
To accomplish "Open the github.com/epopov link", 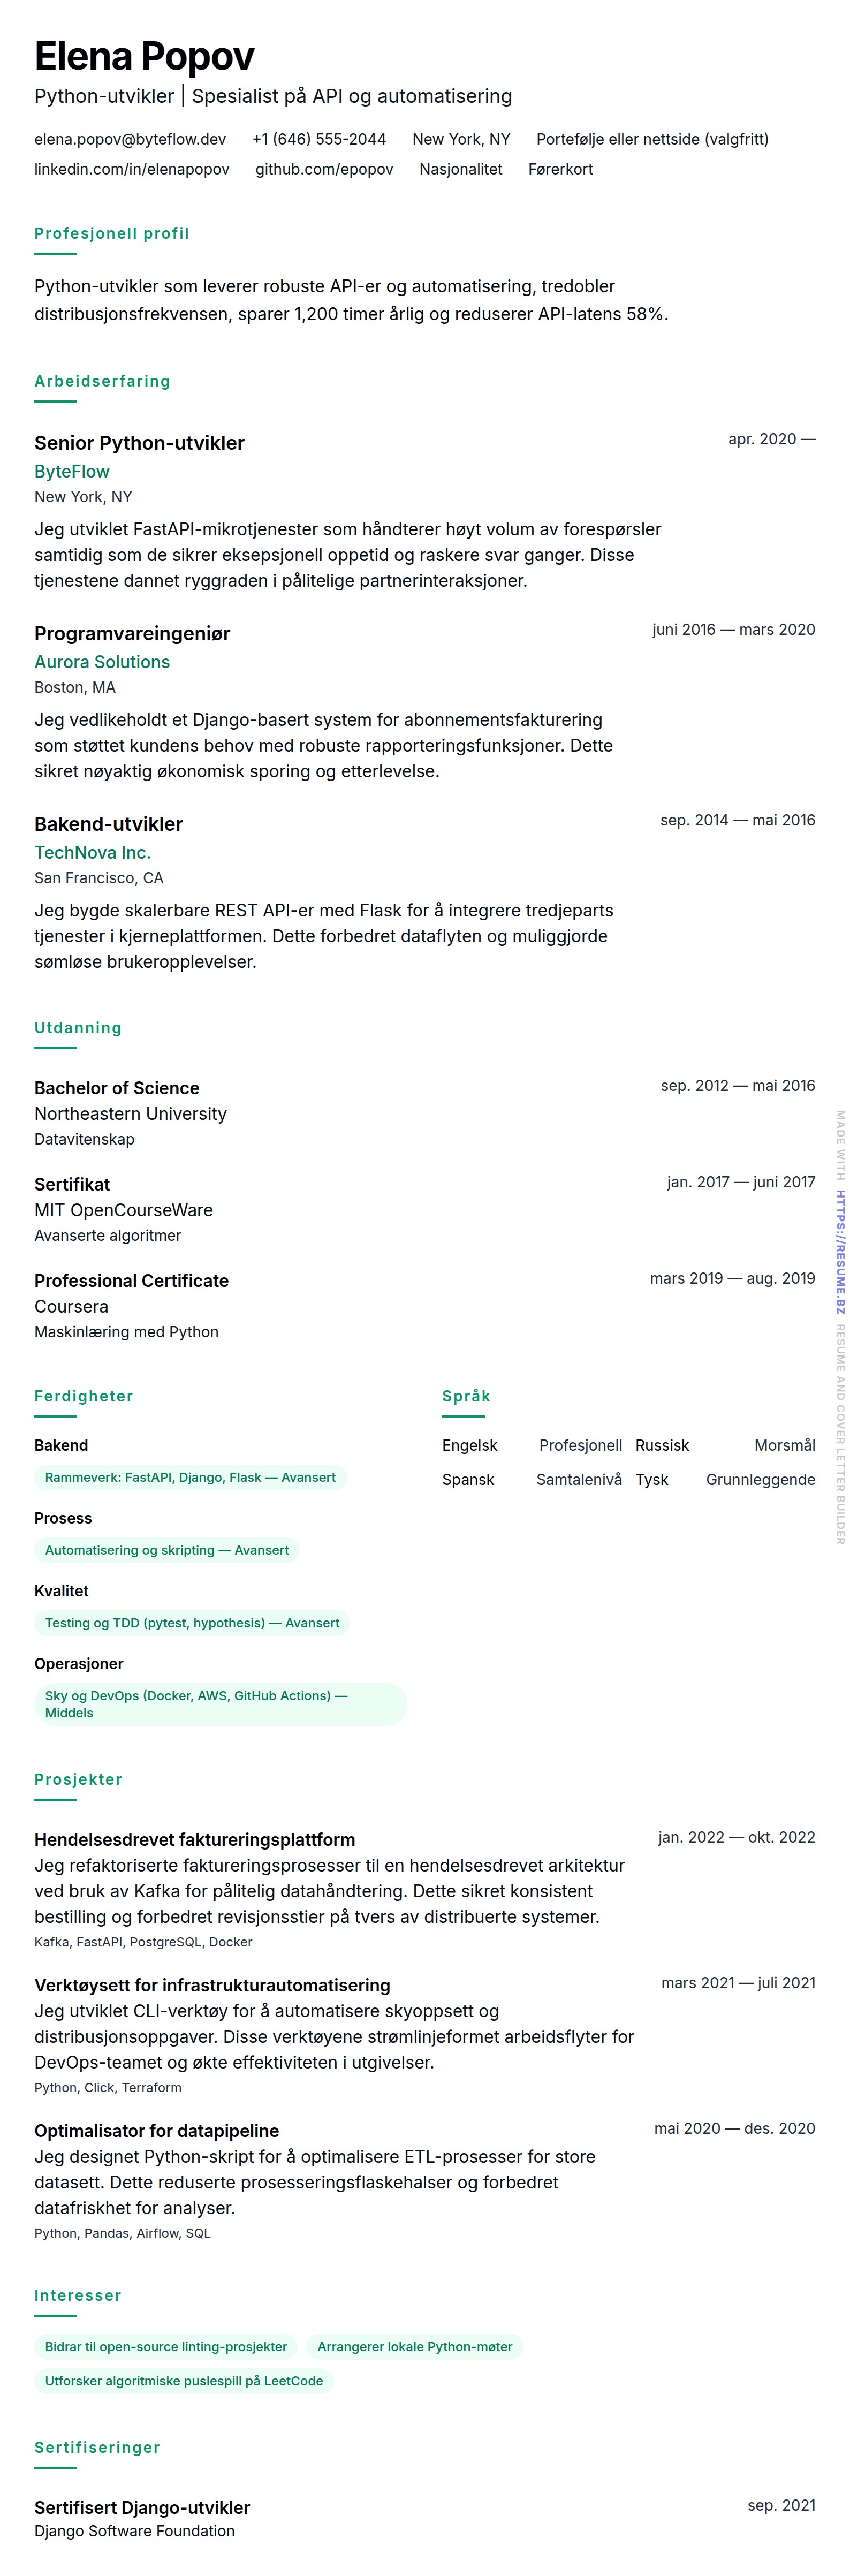I will tap(324, 169).
